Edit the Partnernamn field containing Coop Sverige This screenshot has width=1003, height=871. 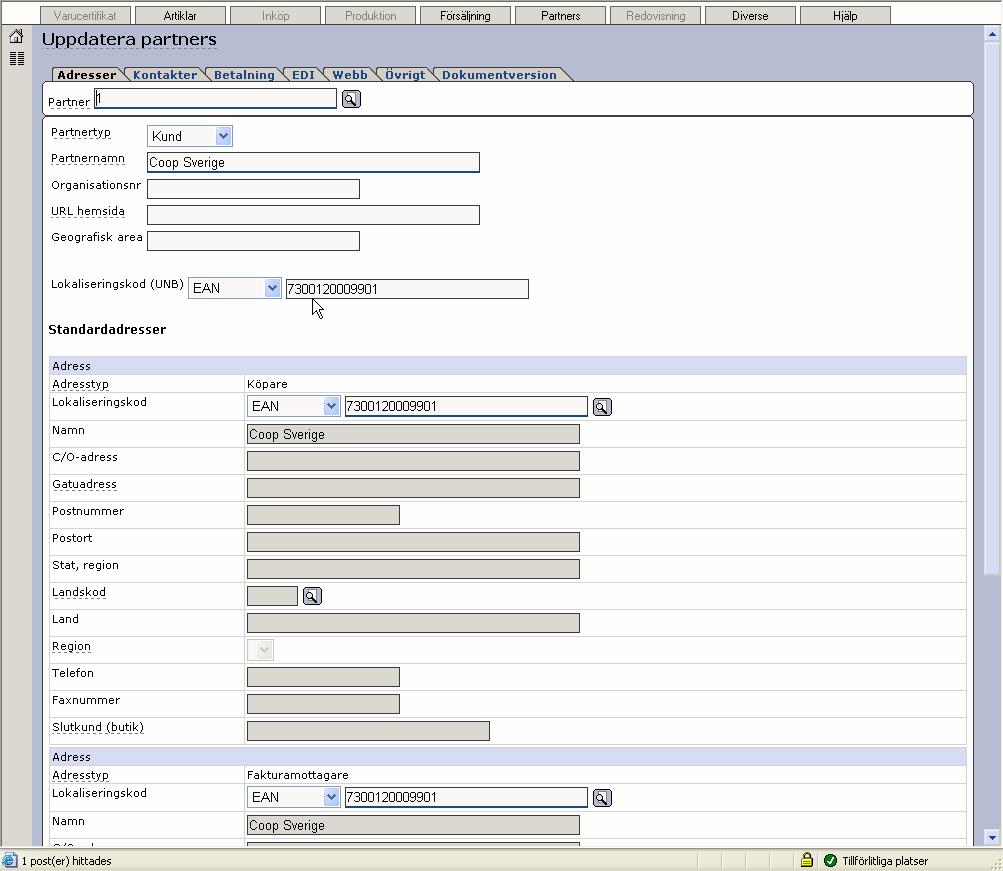pos(313,162)
